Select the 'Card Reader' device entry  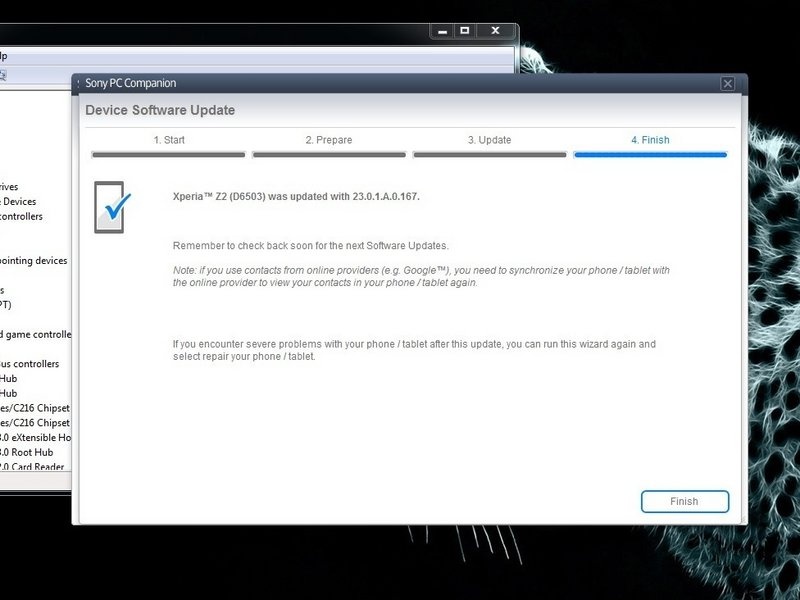click(x=32, y=466)
